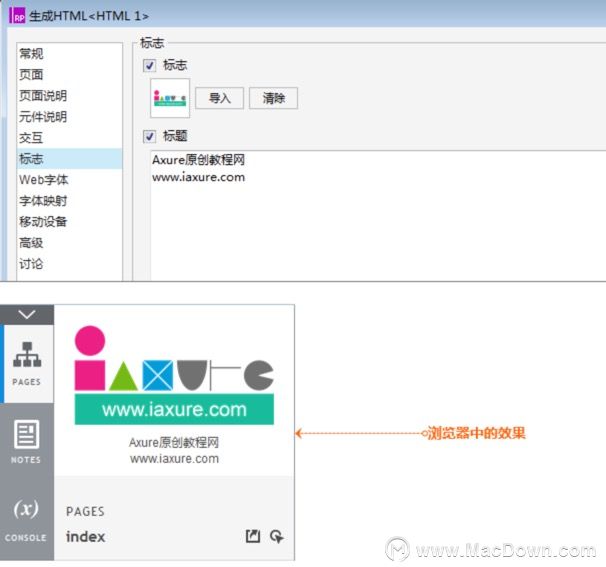Select 字体映射 in settings list
This screenshot has width=606, height=567.
(70, 201)
